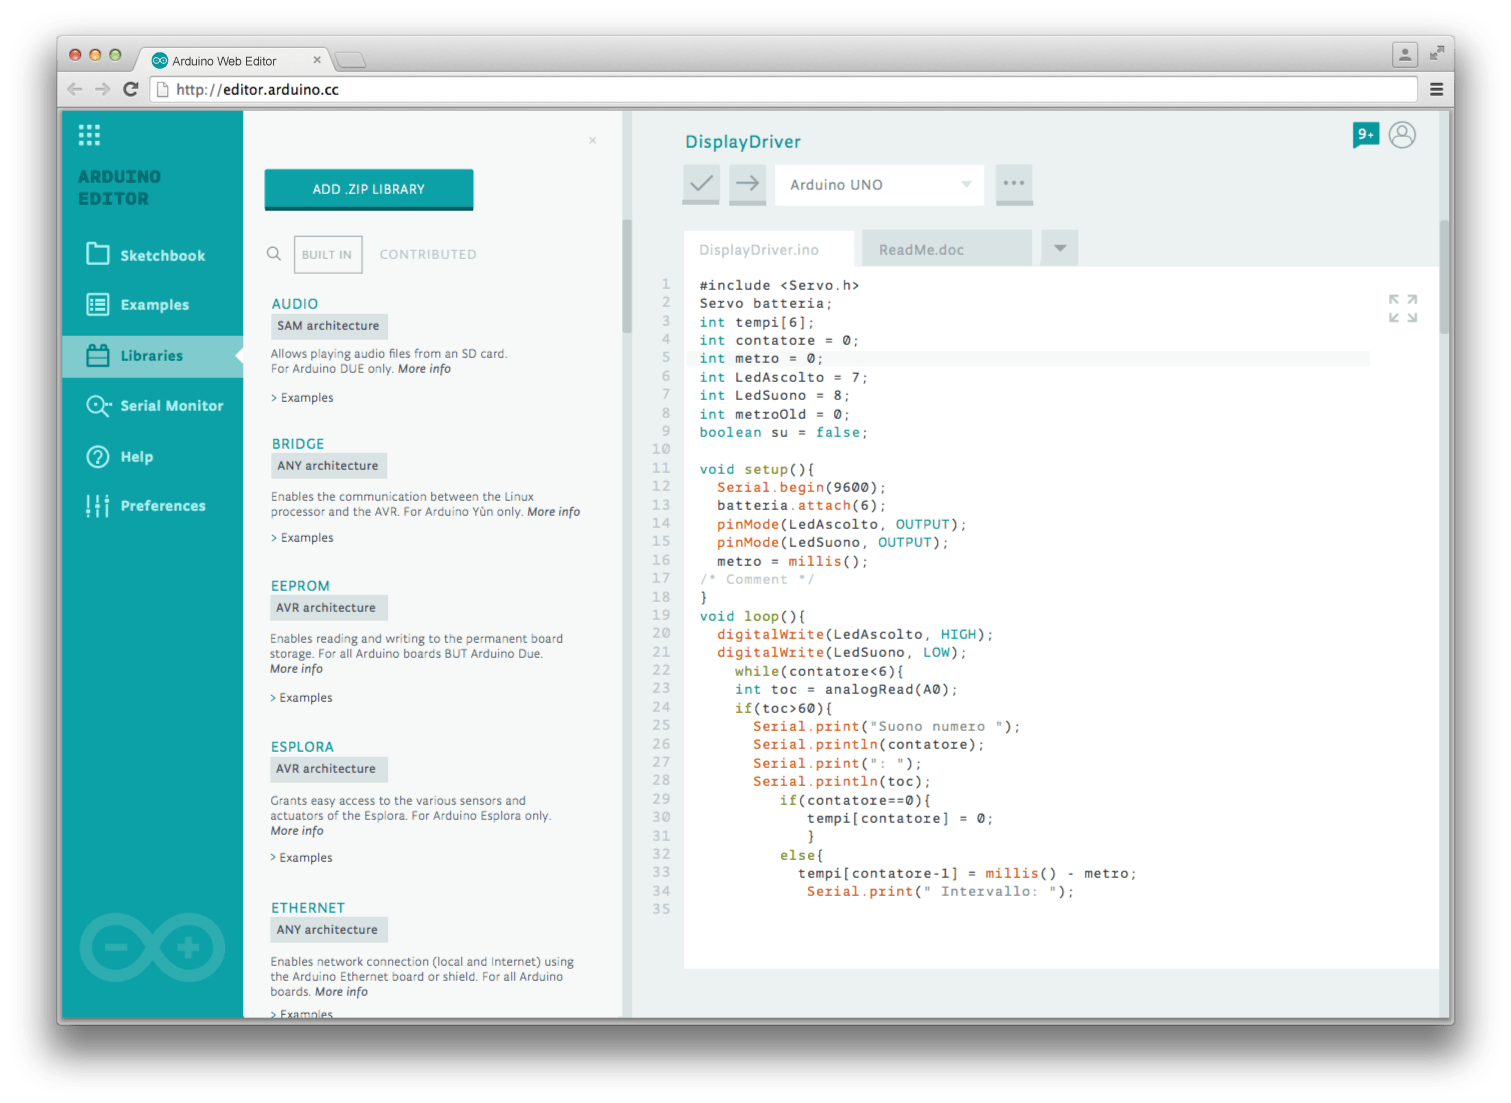1511x1103 pixels.
Task: Open the sketch options ellipsis menu
Action: point(1014,184)
